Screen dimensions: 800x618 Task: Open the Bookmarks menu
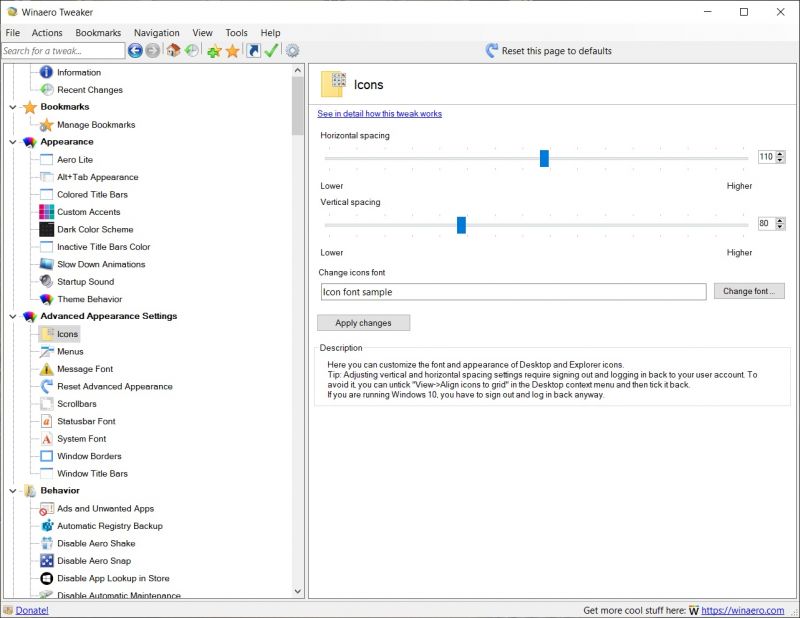[98, 33]
